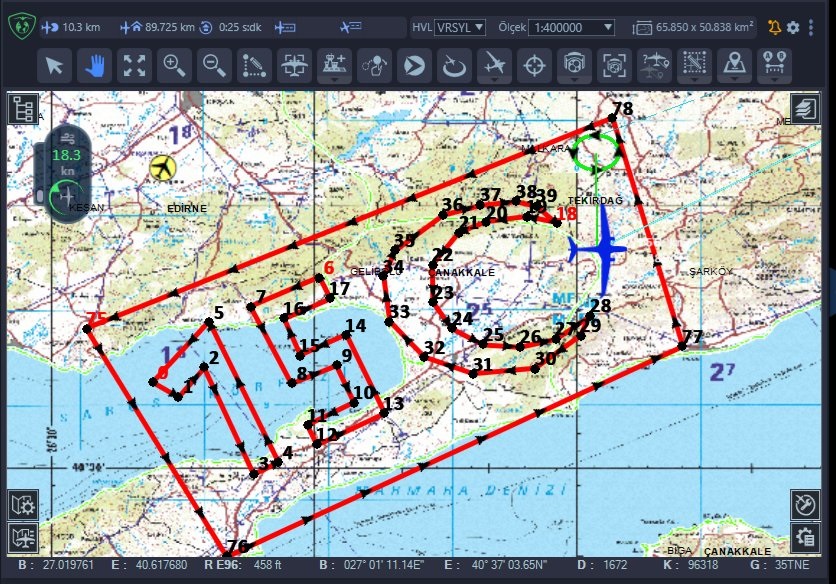Click the zoom out magnifier

pos(214,66)
